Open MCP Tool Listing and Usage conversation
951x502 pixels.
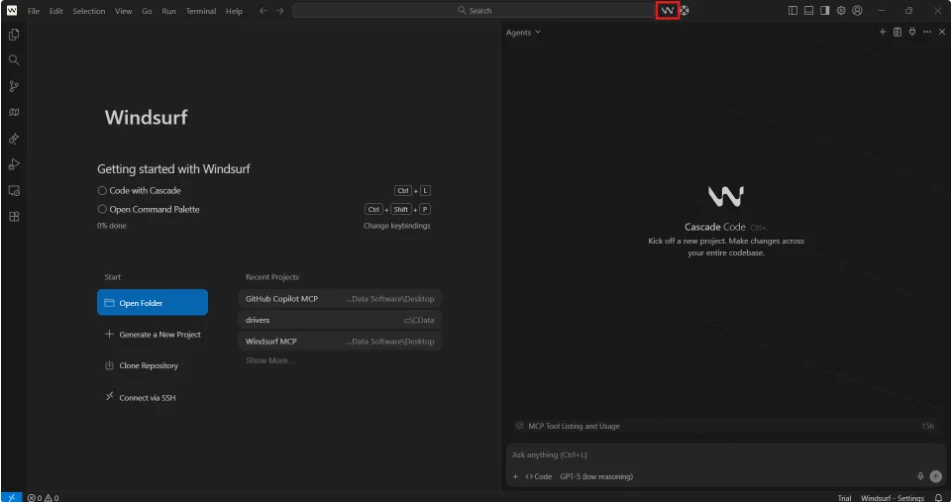[725, 426]
